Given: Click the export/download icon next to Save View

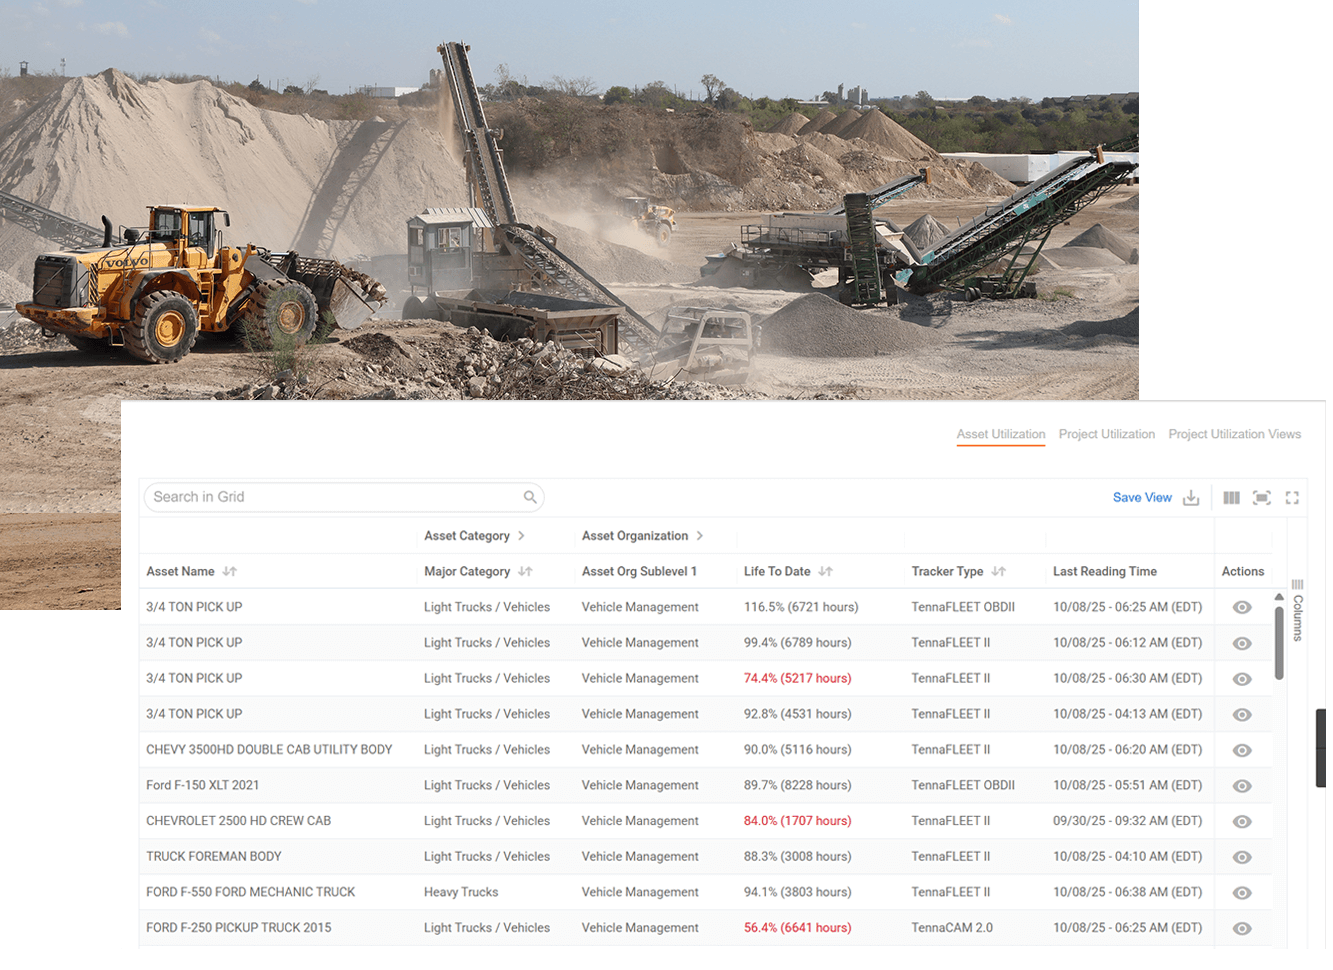Looking at the screenshot, I should pos(1190,497).
